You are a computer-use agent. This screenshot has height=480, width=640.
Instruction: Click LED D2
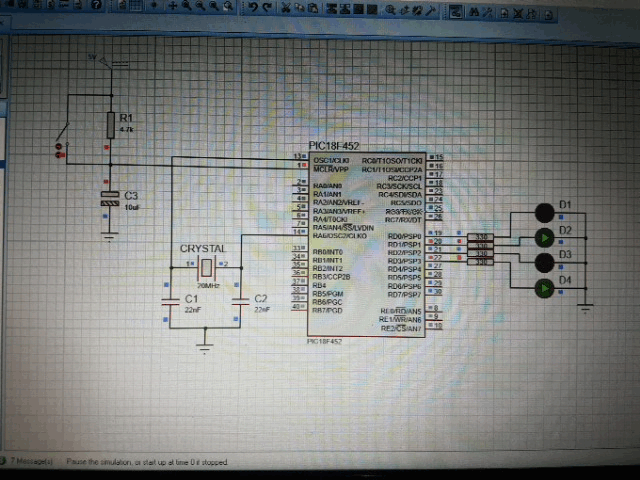coord(544,238)
